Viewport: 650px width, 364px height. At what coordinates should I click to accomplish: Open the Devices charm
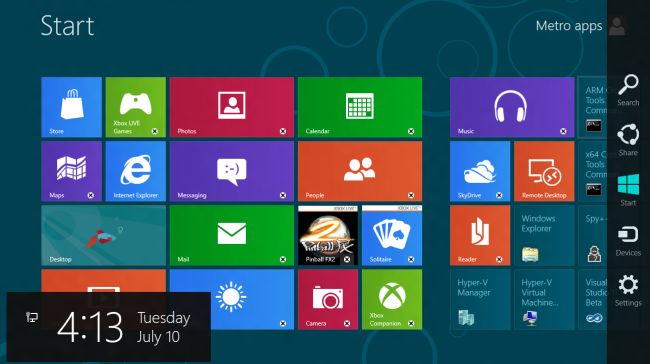628,241
